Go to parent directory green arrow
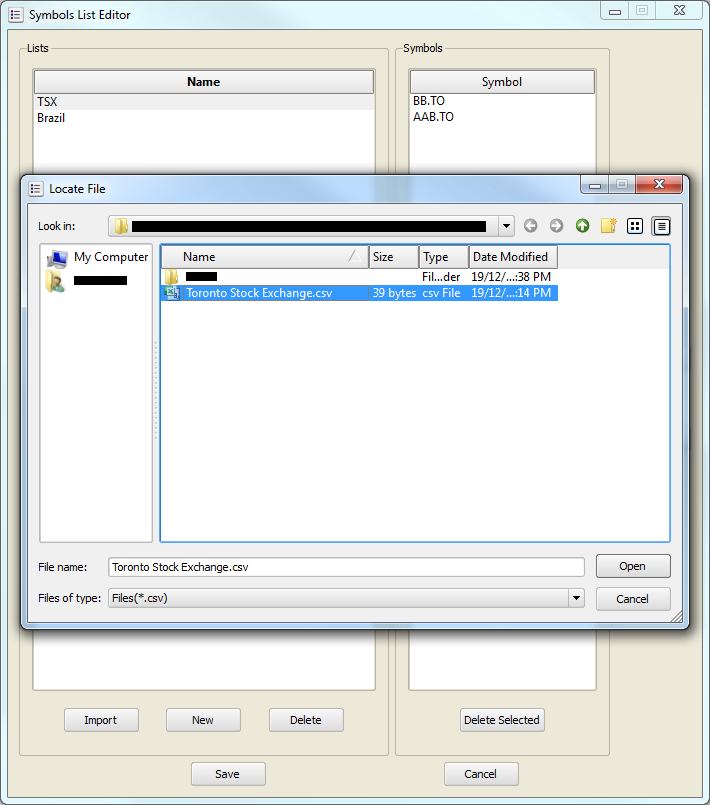The height and width of the screenshot is (805, 710). click(582, 226)
